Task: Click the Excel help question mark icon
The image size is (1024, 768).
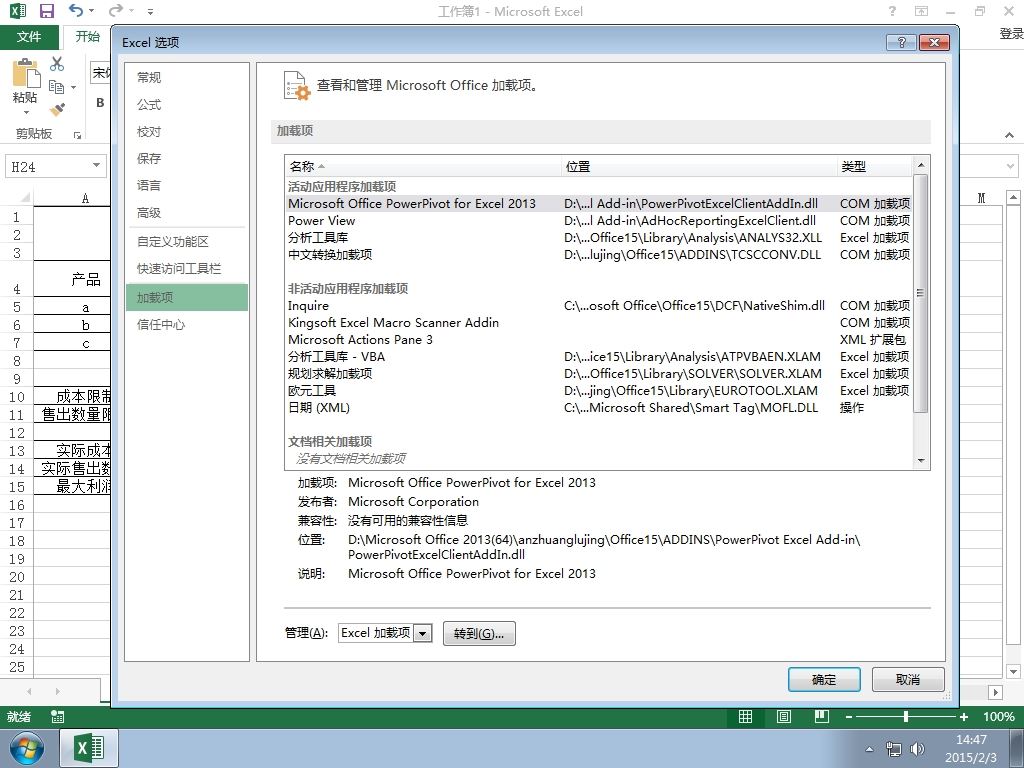Action: pos(892,11)
